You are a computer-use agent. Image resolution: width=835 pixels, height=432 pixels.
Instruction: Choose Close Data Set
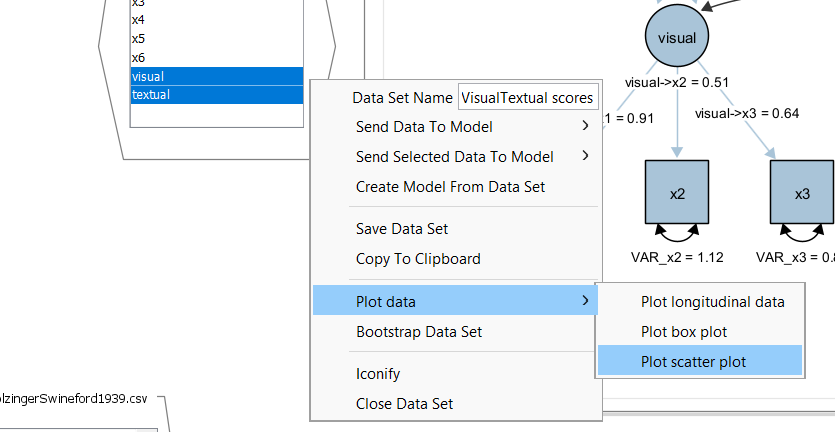[x=404, y=403]
